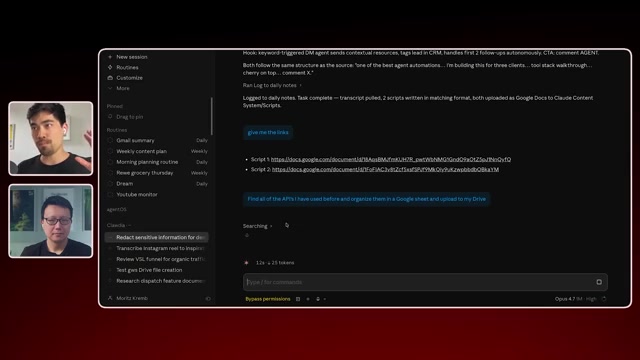Toggle the Bypass permissions mode

click(268, 299)
